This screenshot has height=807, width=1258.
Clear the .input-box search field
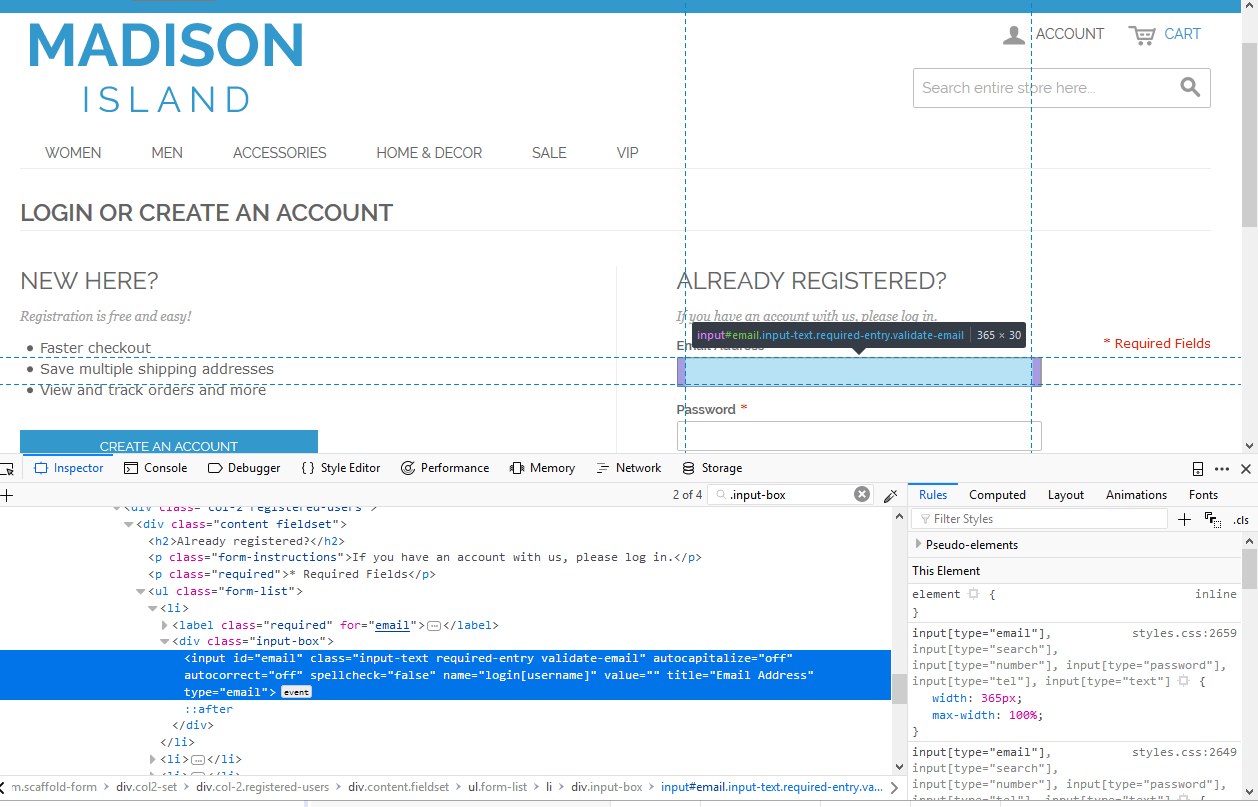point(862,494)
